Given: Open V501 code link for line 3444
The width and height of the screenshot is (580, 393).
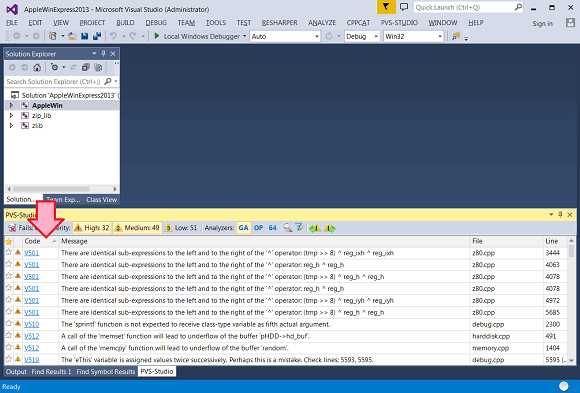Looking at the screenshot, I should click(31, 253).
